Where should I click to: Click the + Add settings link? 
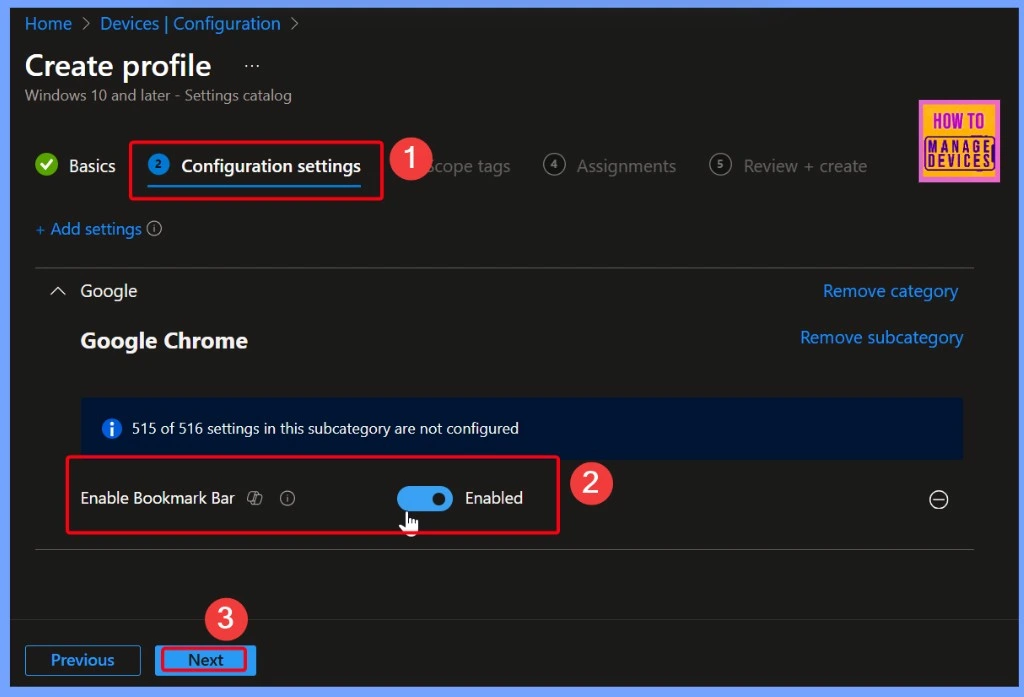(89, 229)
